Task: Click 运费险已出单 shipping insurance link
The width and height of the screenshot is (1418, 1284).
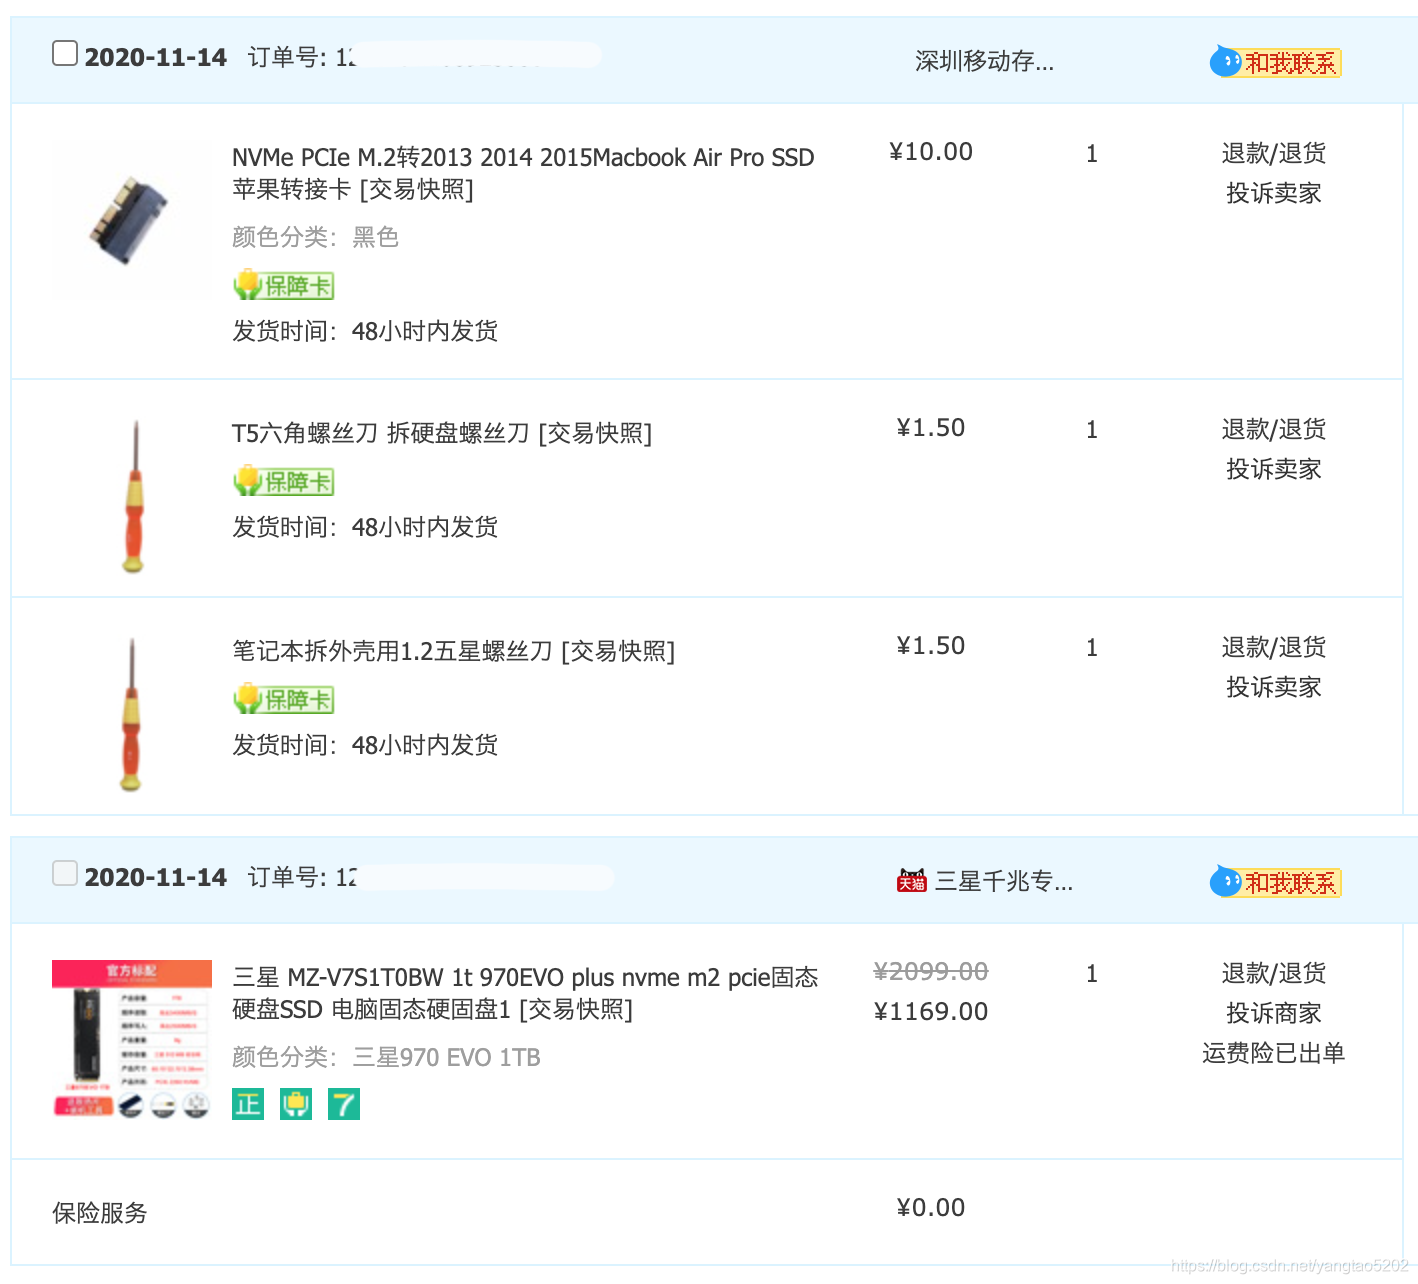Action: pos(1273,1053)
